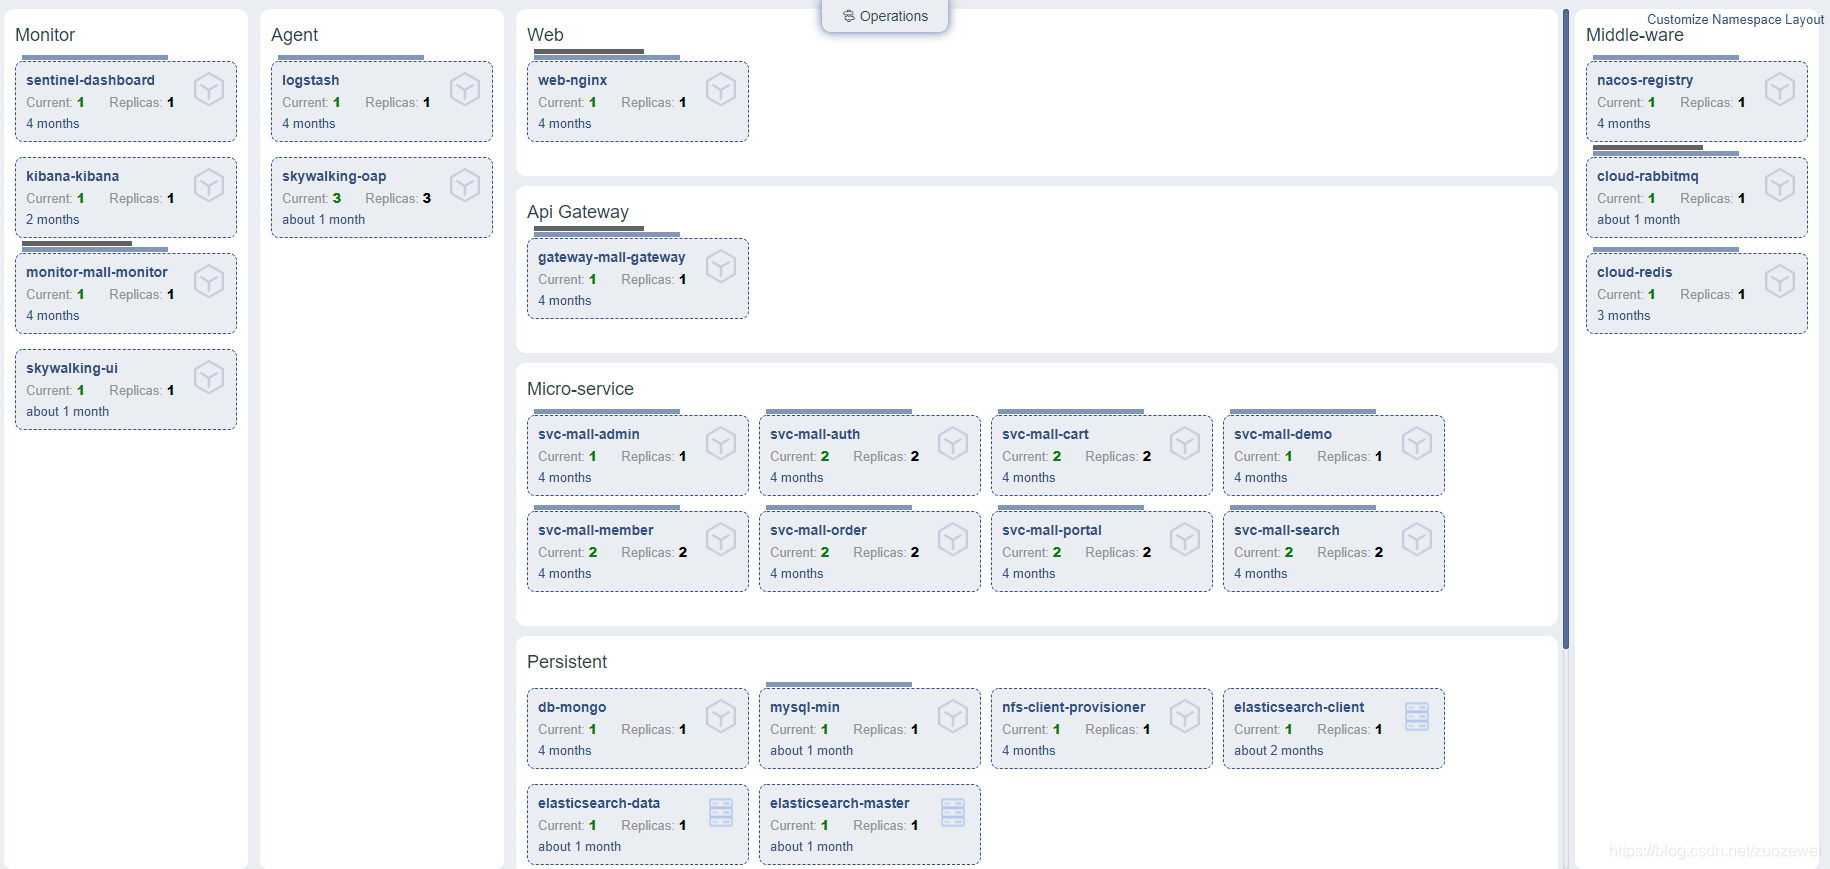Click the skywalking-oap deployment cube icon
Image resolution: width=1830 pixels, height=869 pixels.
pyautogui.click(x=465, y=186)
